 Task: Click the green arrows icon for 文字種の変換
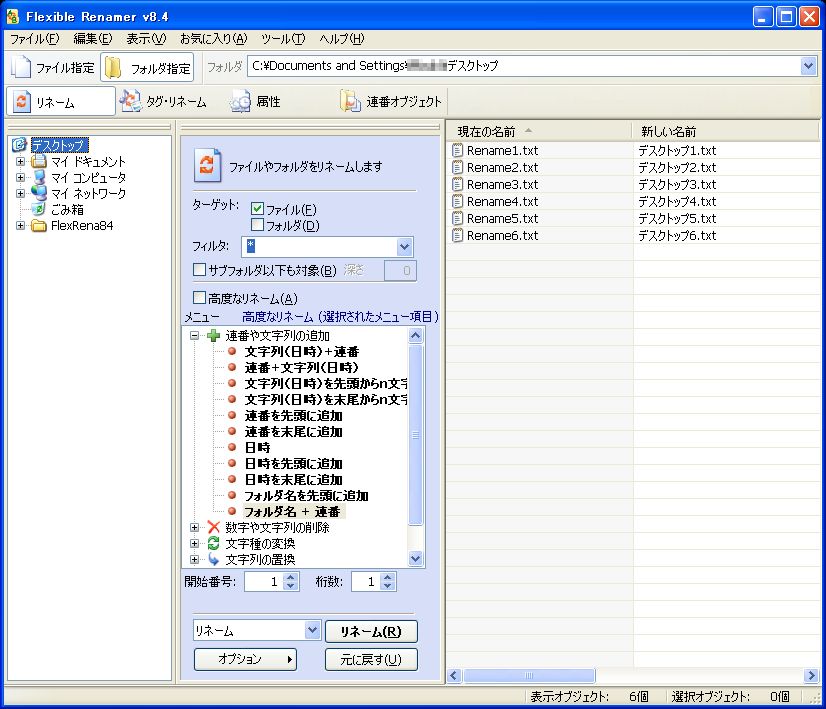pos(213,543)
